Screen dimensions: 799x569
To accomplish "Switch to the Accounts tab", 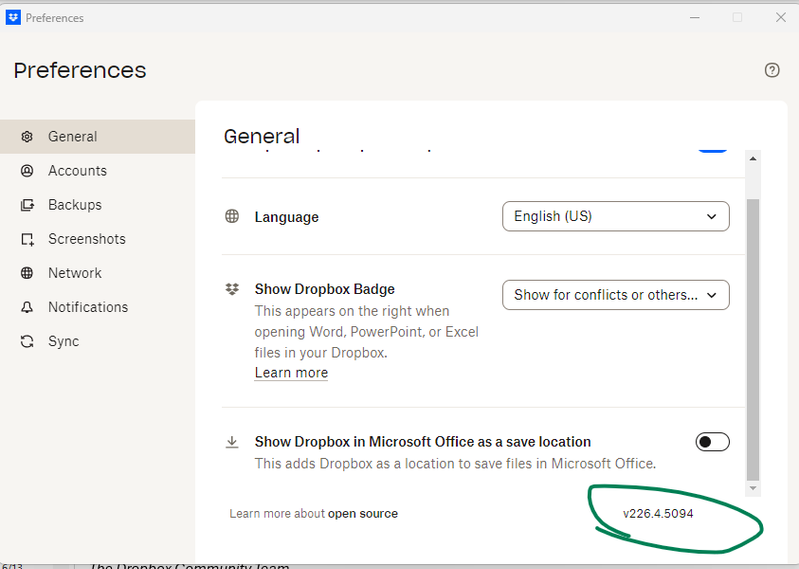I will tap(77, 171).
